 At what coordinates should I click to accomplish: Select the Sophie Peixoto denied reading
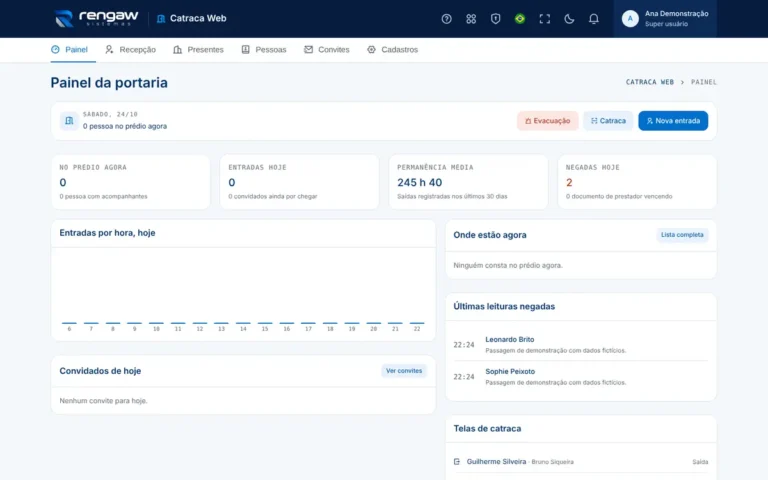click(x=580, y=377)
